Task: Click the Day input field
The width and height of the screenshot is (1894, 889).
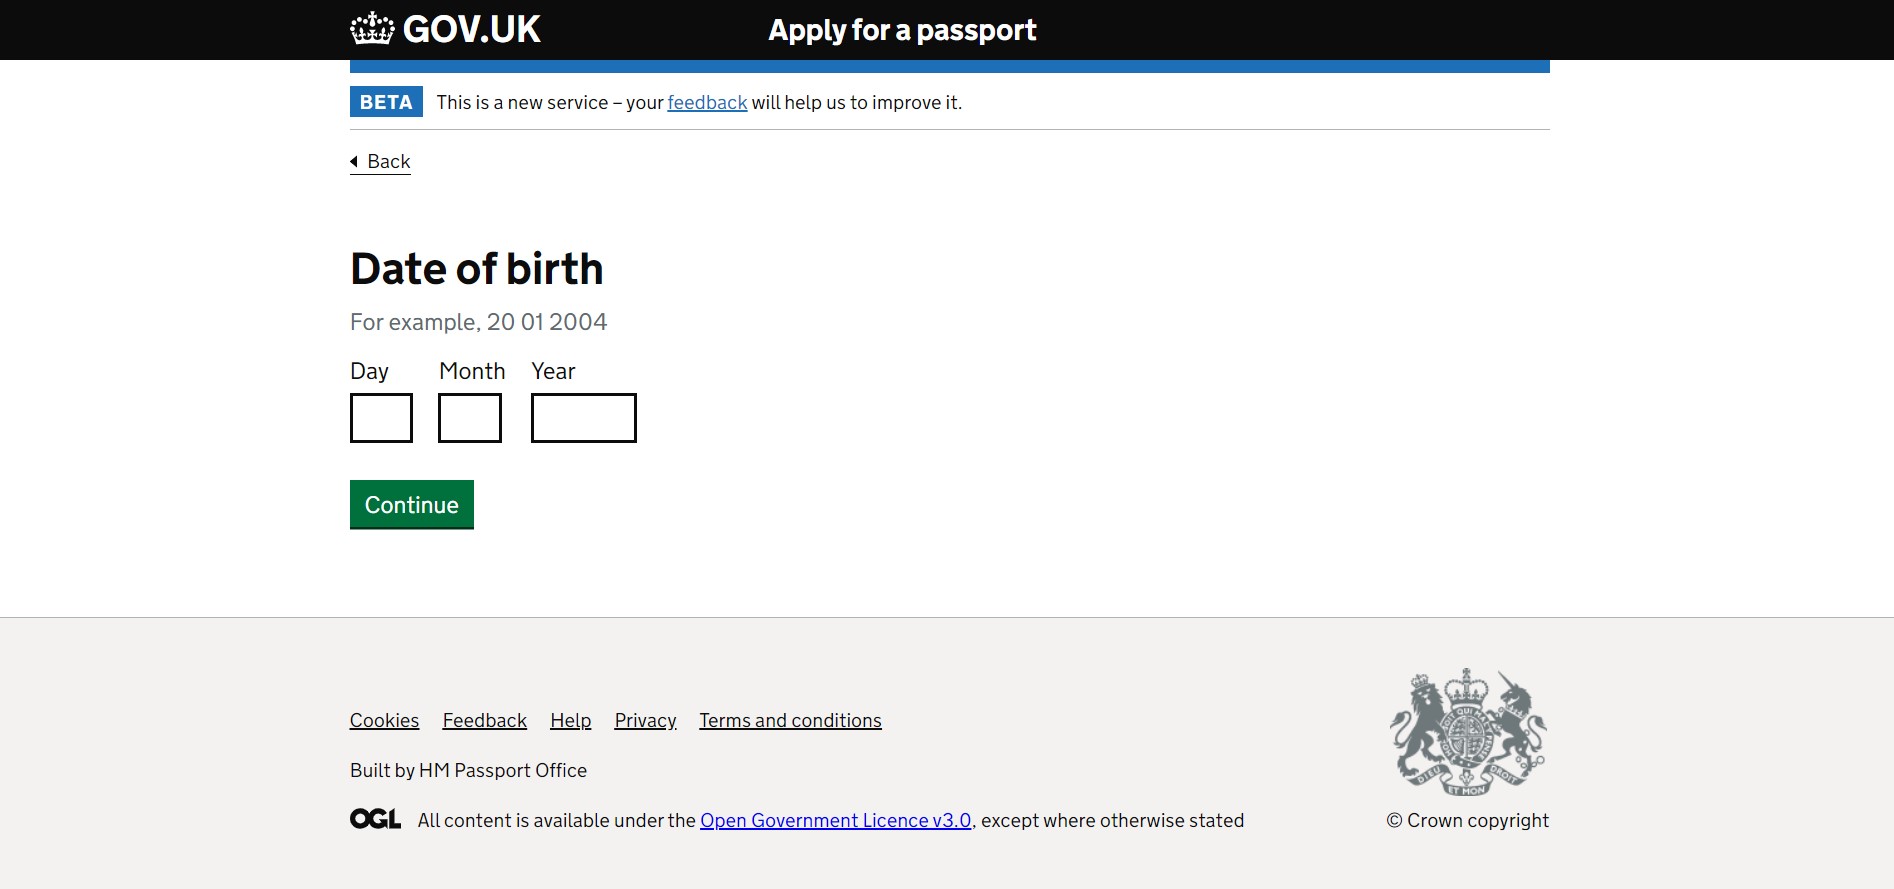Action: (x=381, y=418)
